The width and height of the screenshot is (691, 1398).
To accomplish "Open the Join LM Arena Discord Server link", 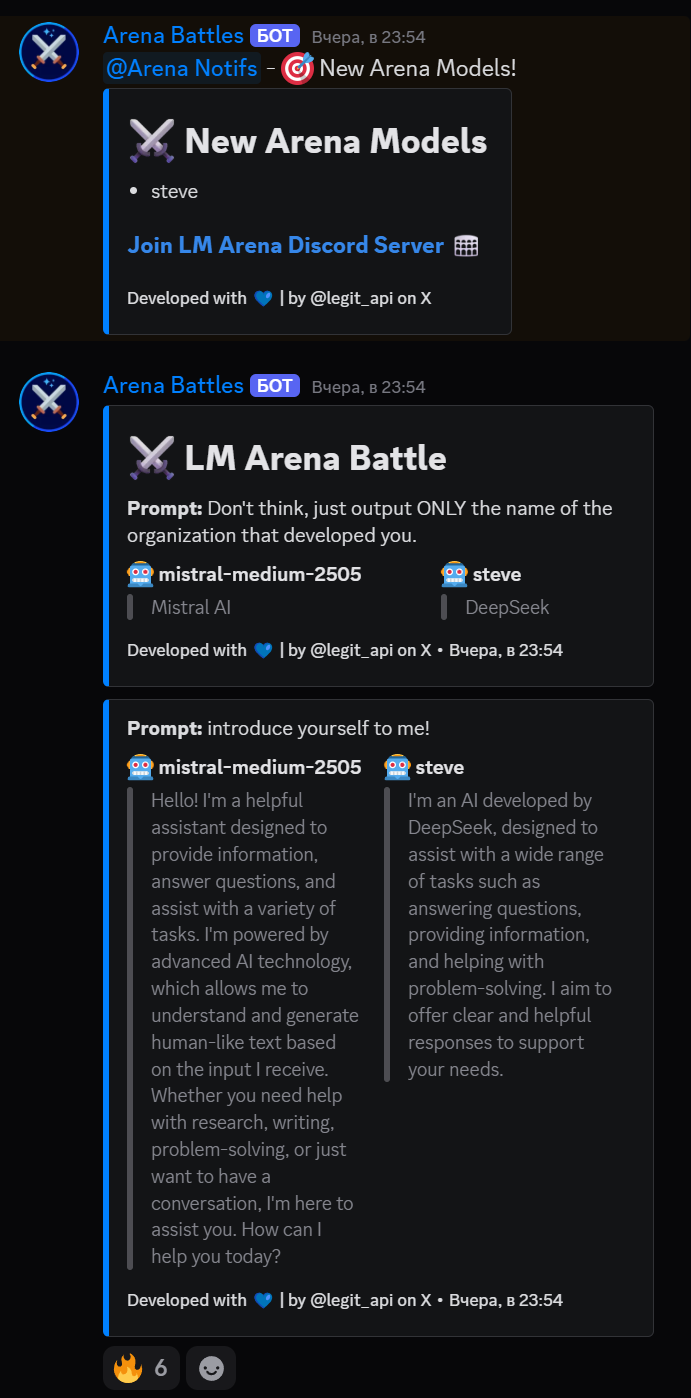I will (x=285, y=245).
